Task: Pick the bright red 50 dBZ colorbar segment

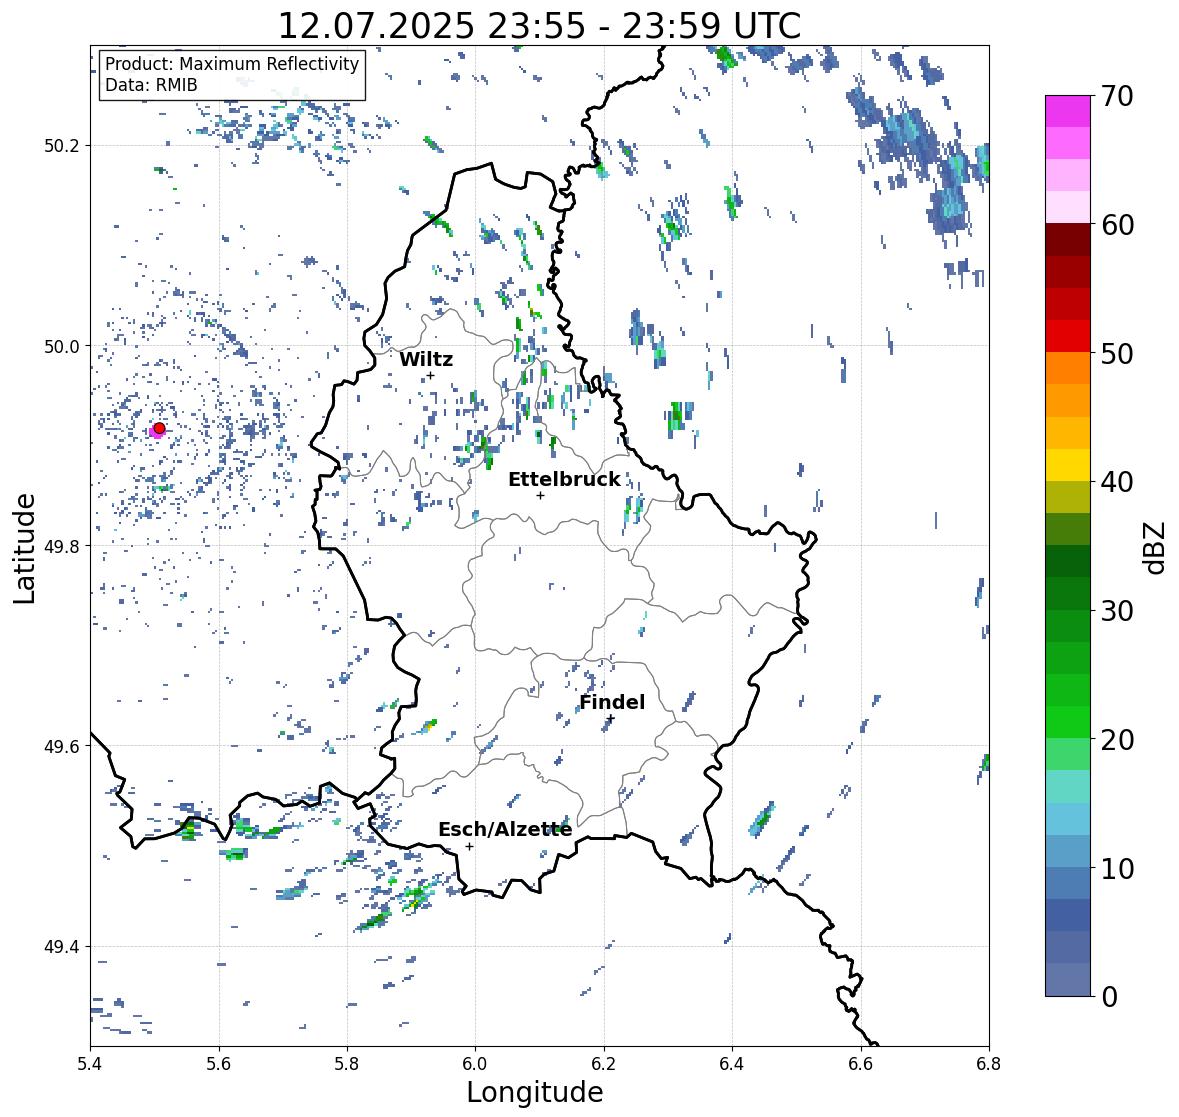Action: pos(1067,336)
